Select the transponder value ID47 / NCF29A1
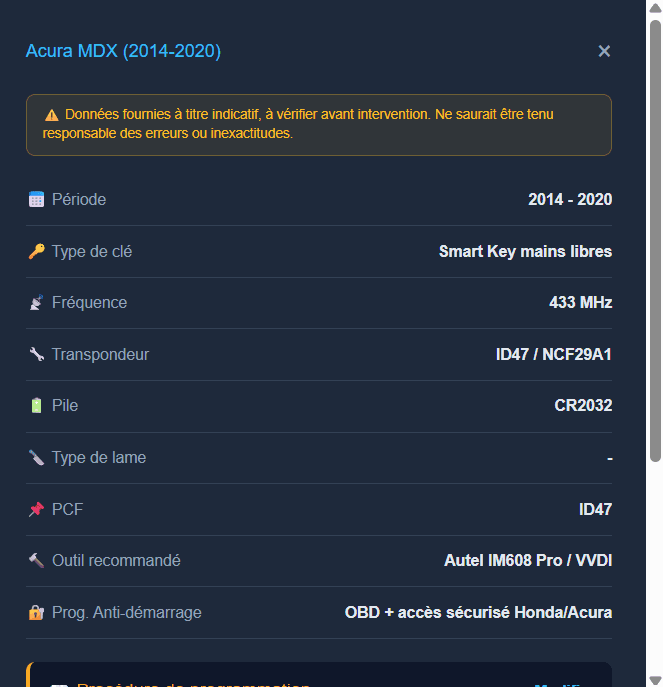Screen dimensions: 663x687 (x=553, y=354)
